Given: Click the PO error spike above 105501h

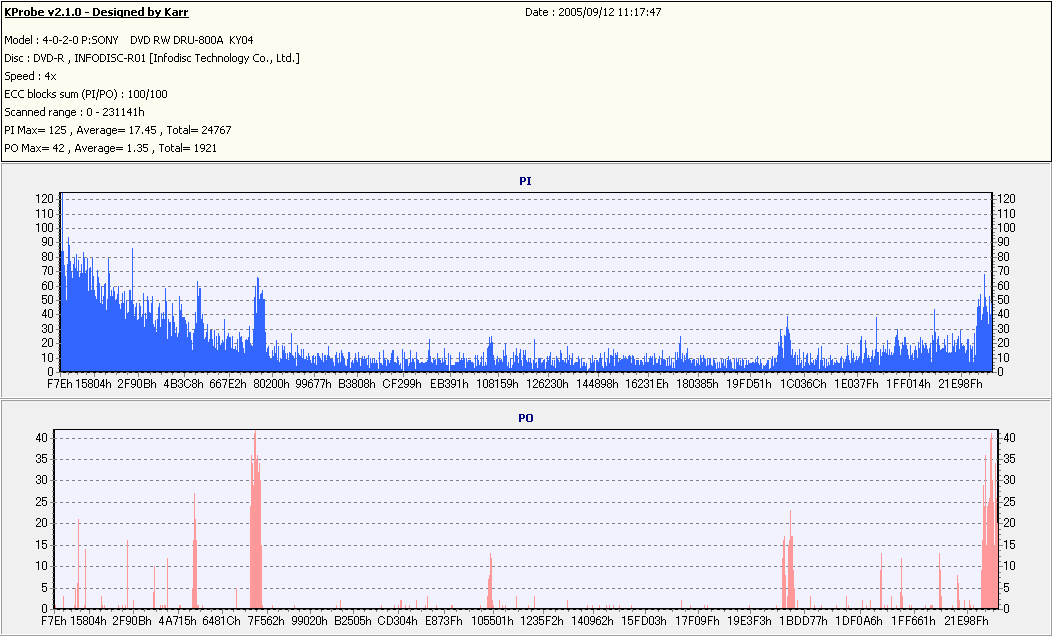Looking at the screenshot, I should pyautogui.click(x=490, y=580).
